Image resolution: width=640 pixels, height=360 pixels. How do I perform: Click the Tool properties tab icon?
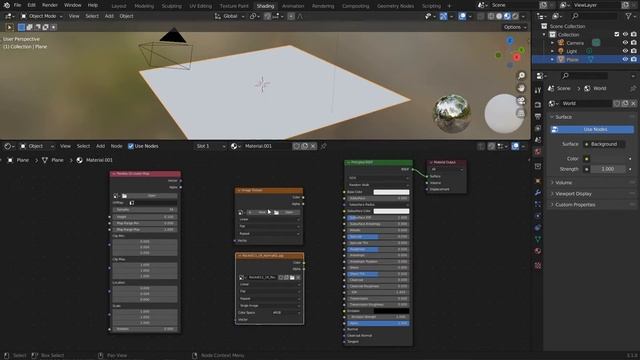pyautogui.click(x=538, y=90)
